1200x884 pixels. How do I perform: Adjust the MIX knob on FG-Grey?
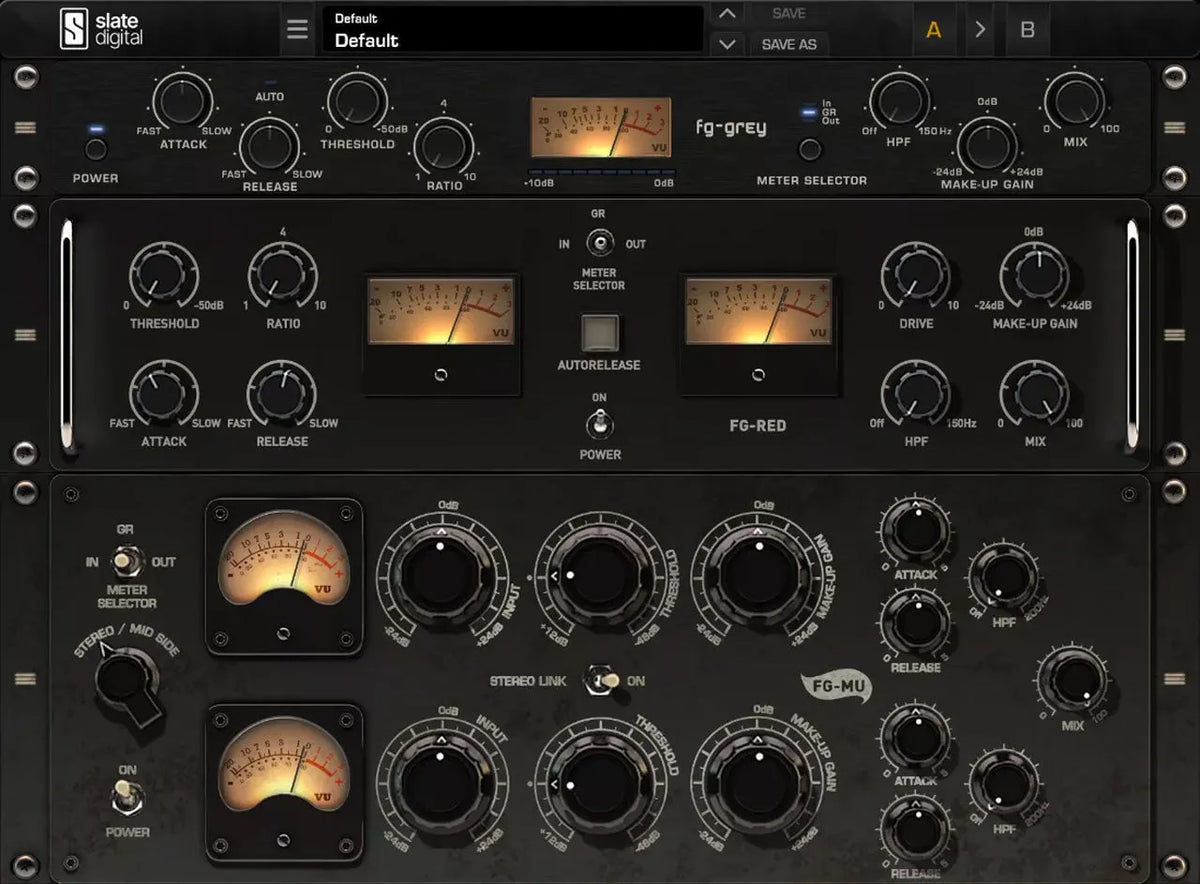1077,104
